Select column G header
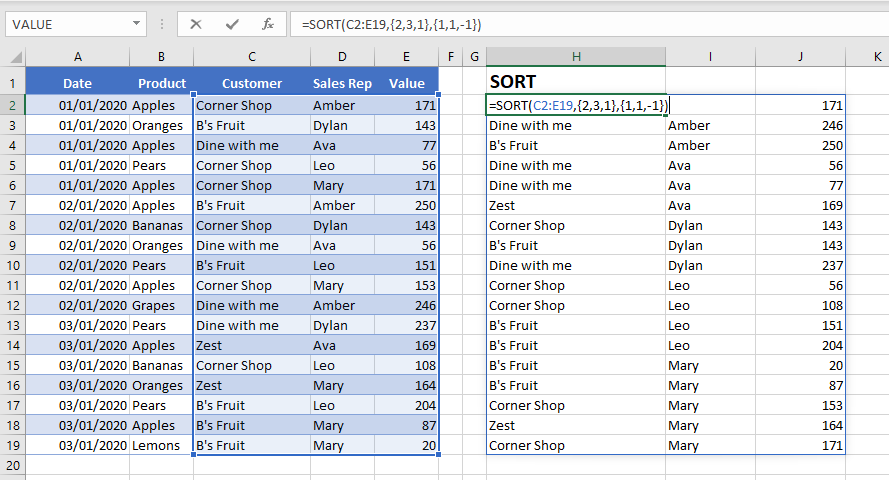Image resolution: width=889 pixels, height=480 pixels. tap(475, 57)
